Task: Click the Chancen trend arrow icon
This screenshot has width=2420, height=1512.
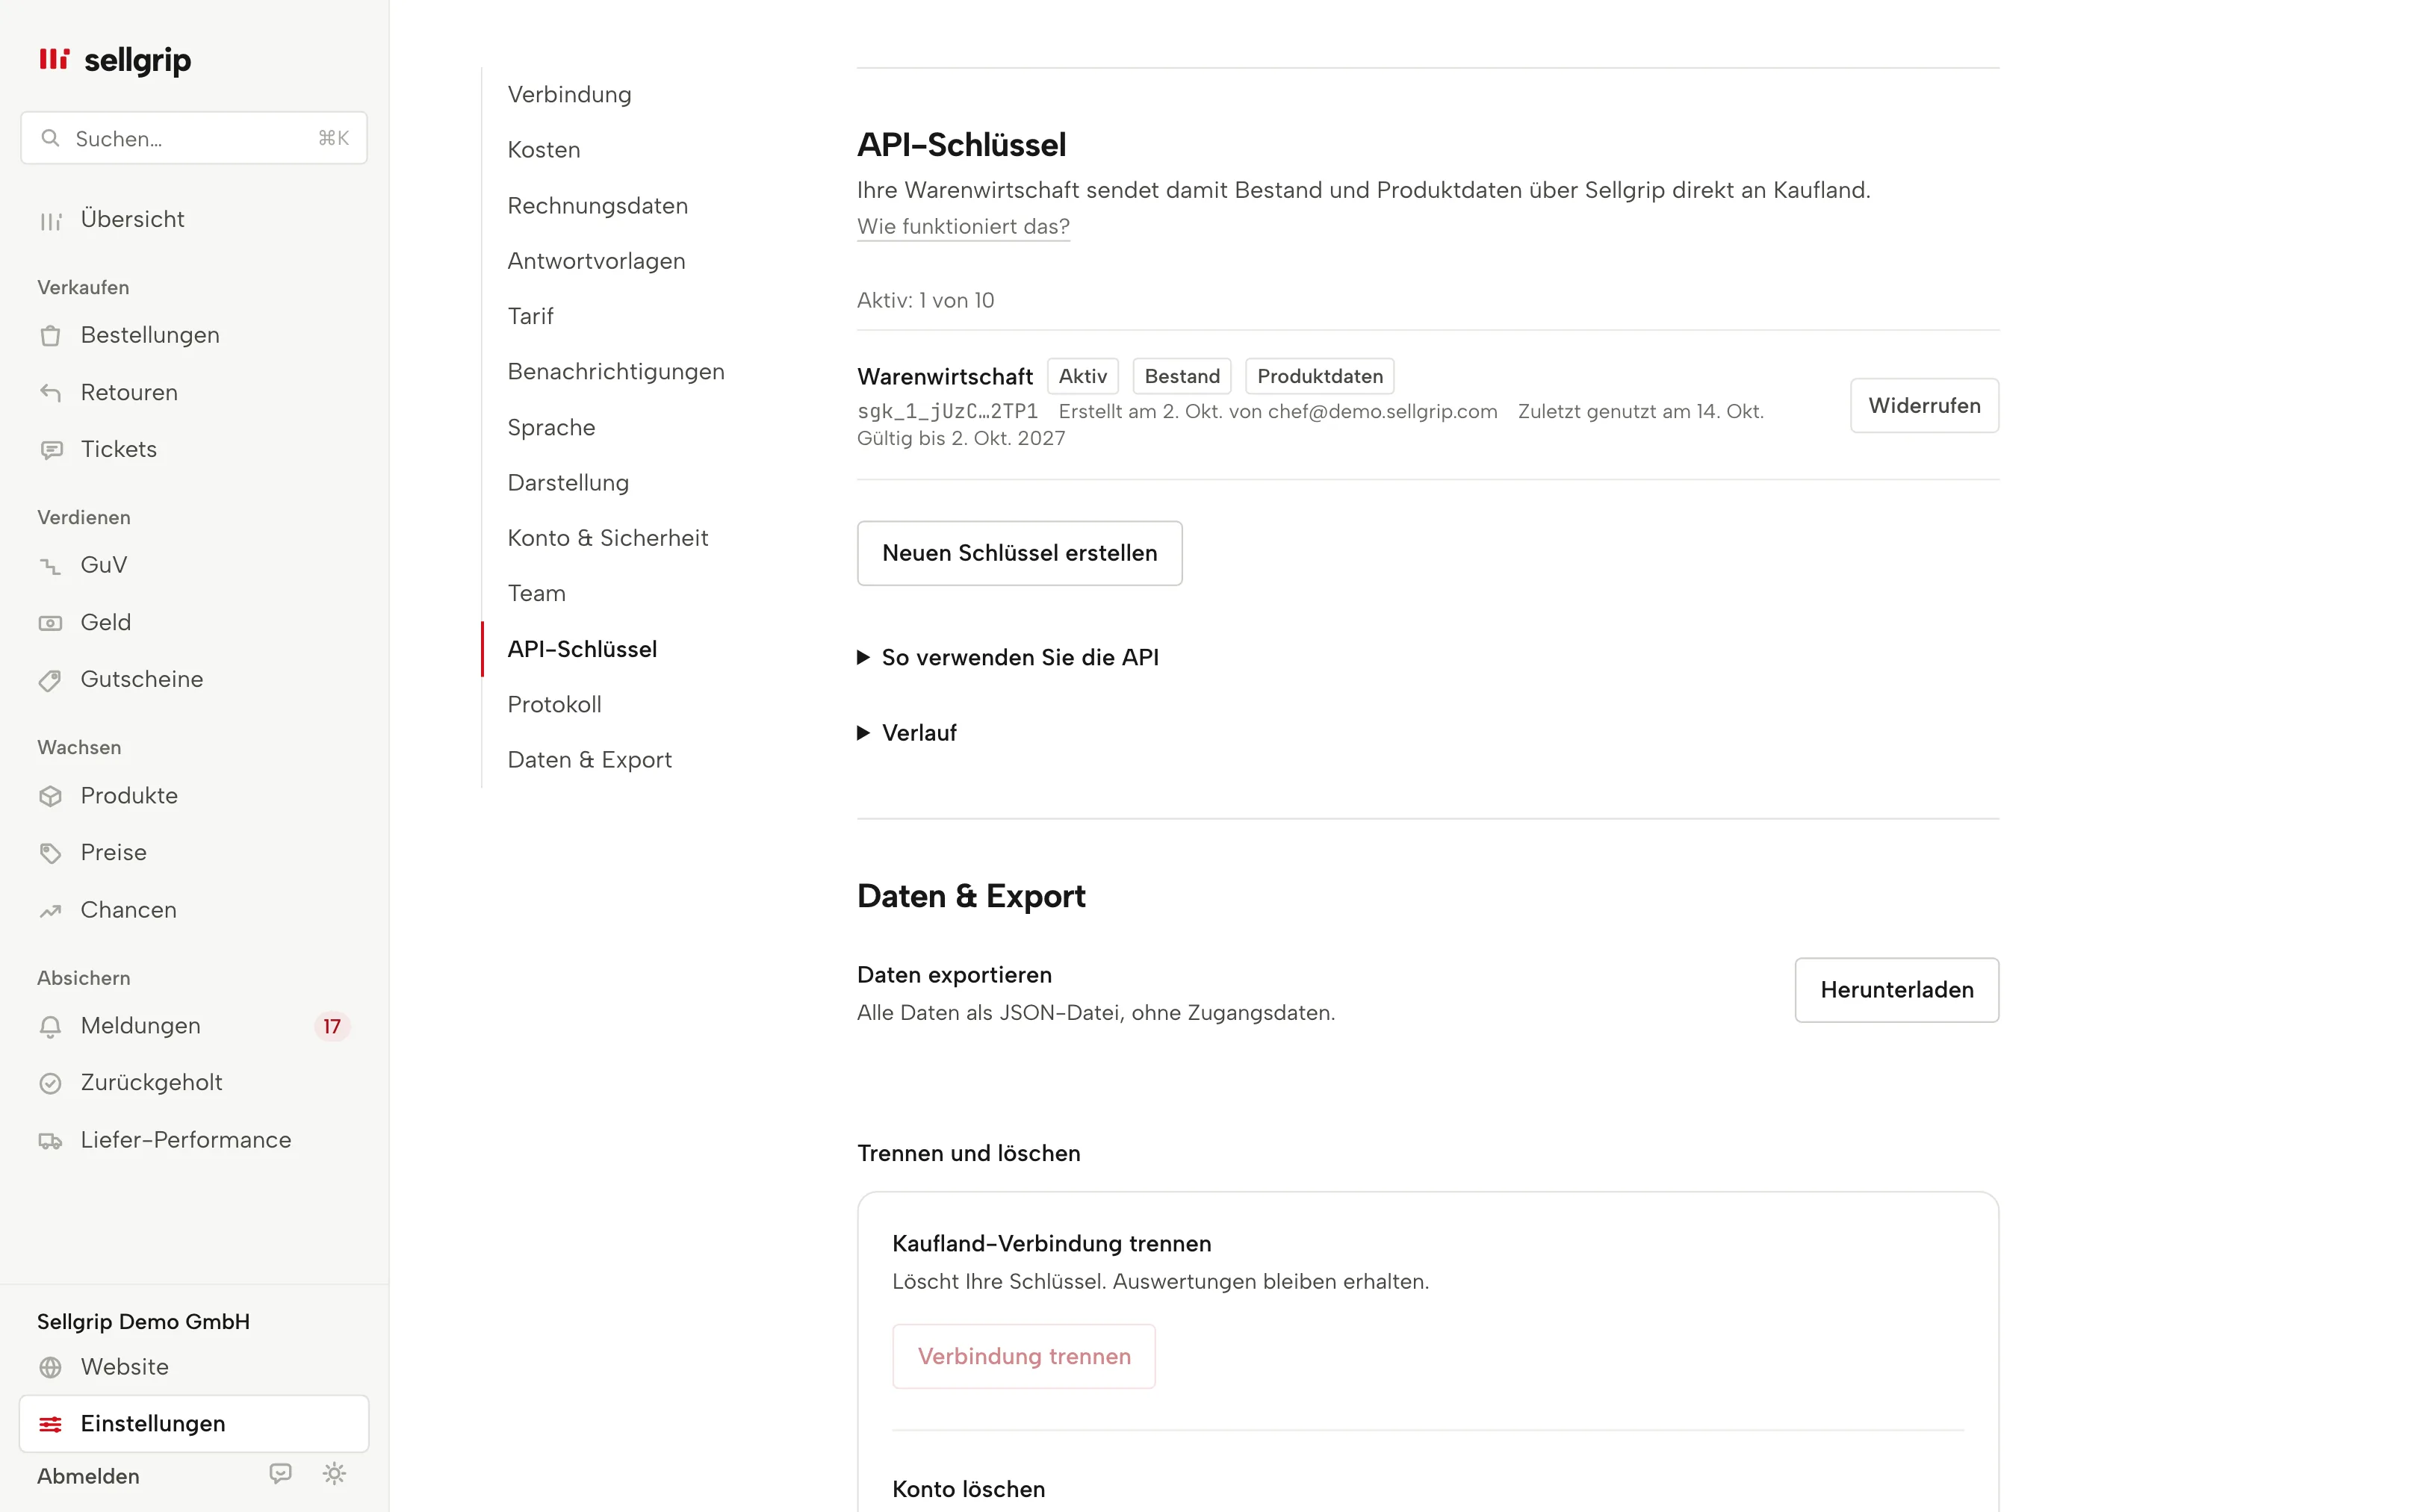Action: click(50, 910)
